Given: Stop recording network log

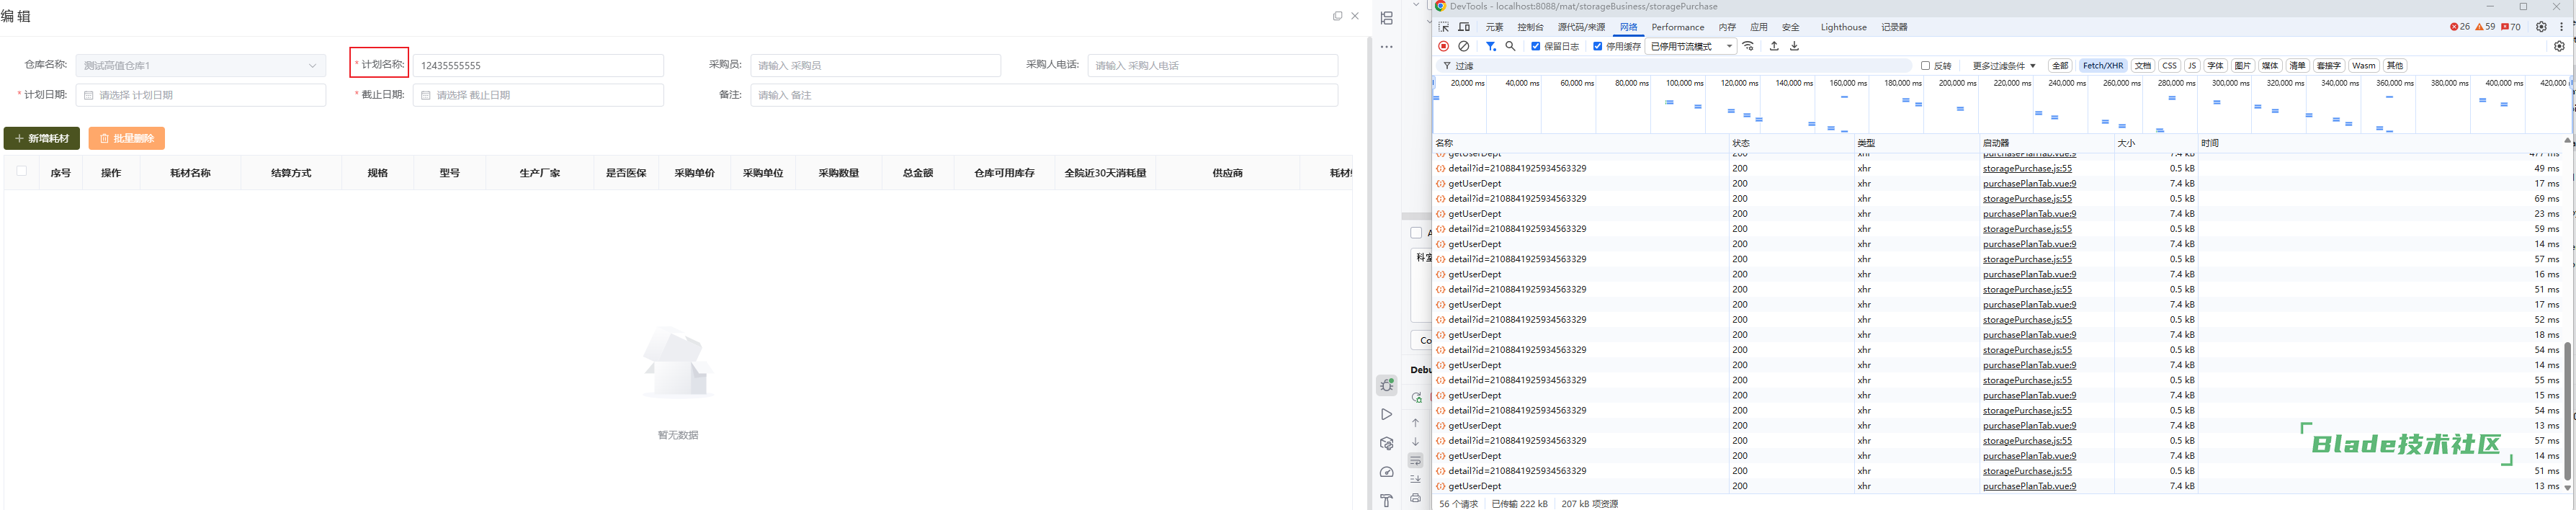Looking at the screenshot, I should 1443,46.
